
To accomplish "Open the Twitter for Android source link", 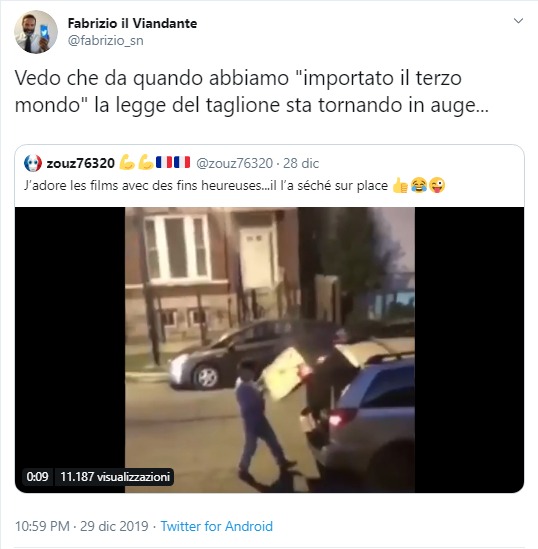I will pyautogui.click(x=216, y=526).
